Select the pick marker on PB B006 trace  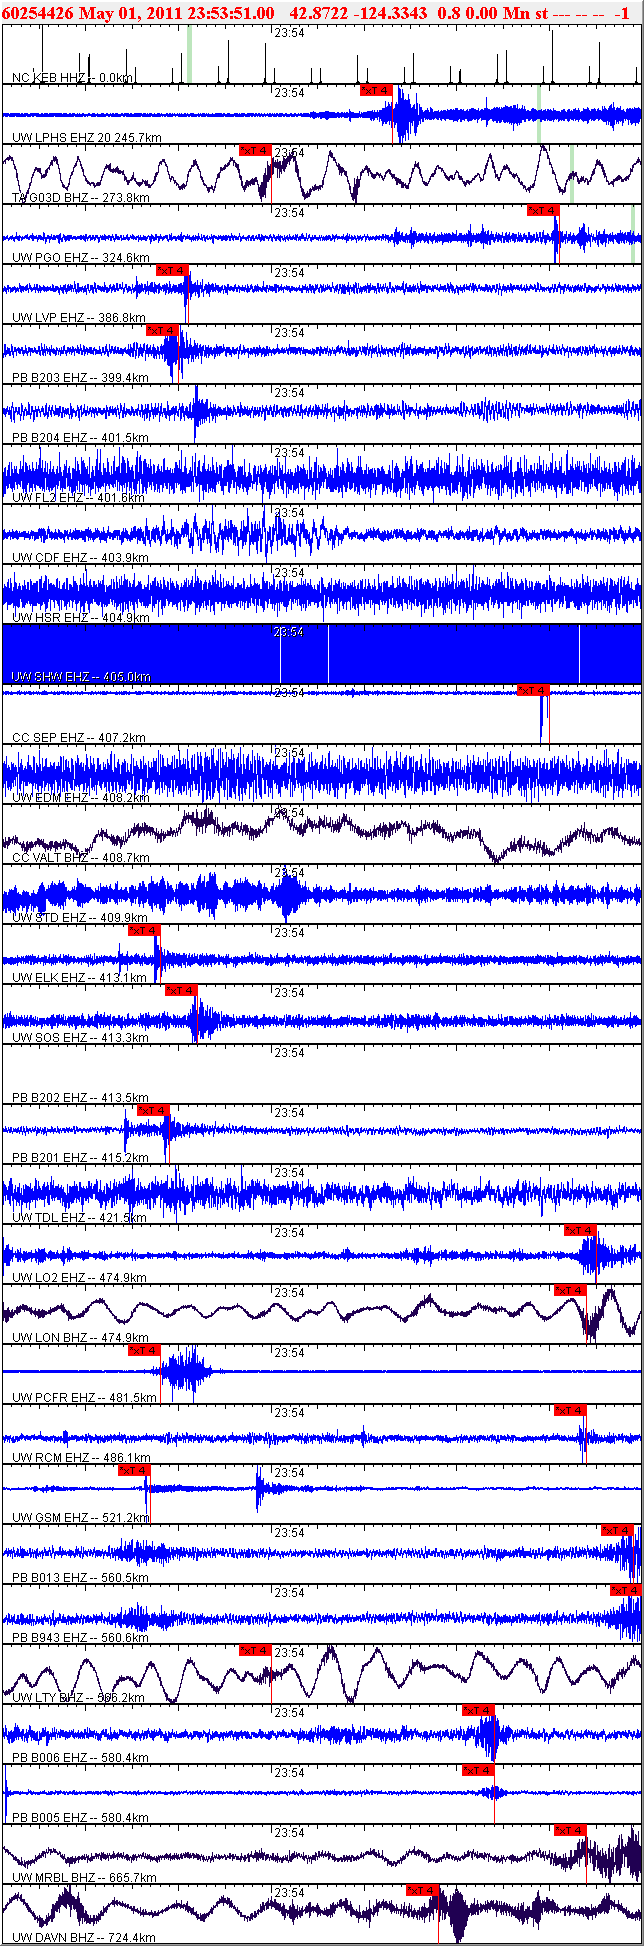click(478, 1711)
